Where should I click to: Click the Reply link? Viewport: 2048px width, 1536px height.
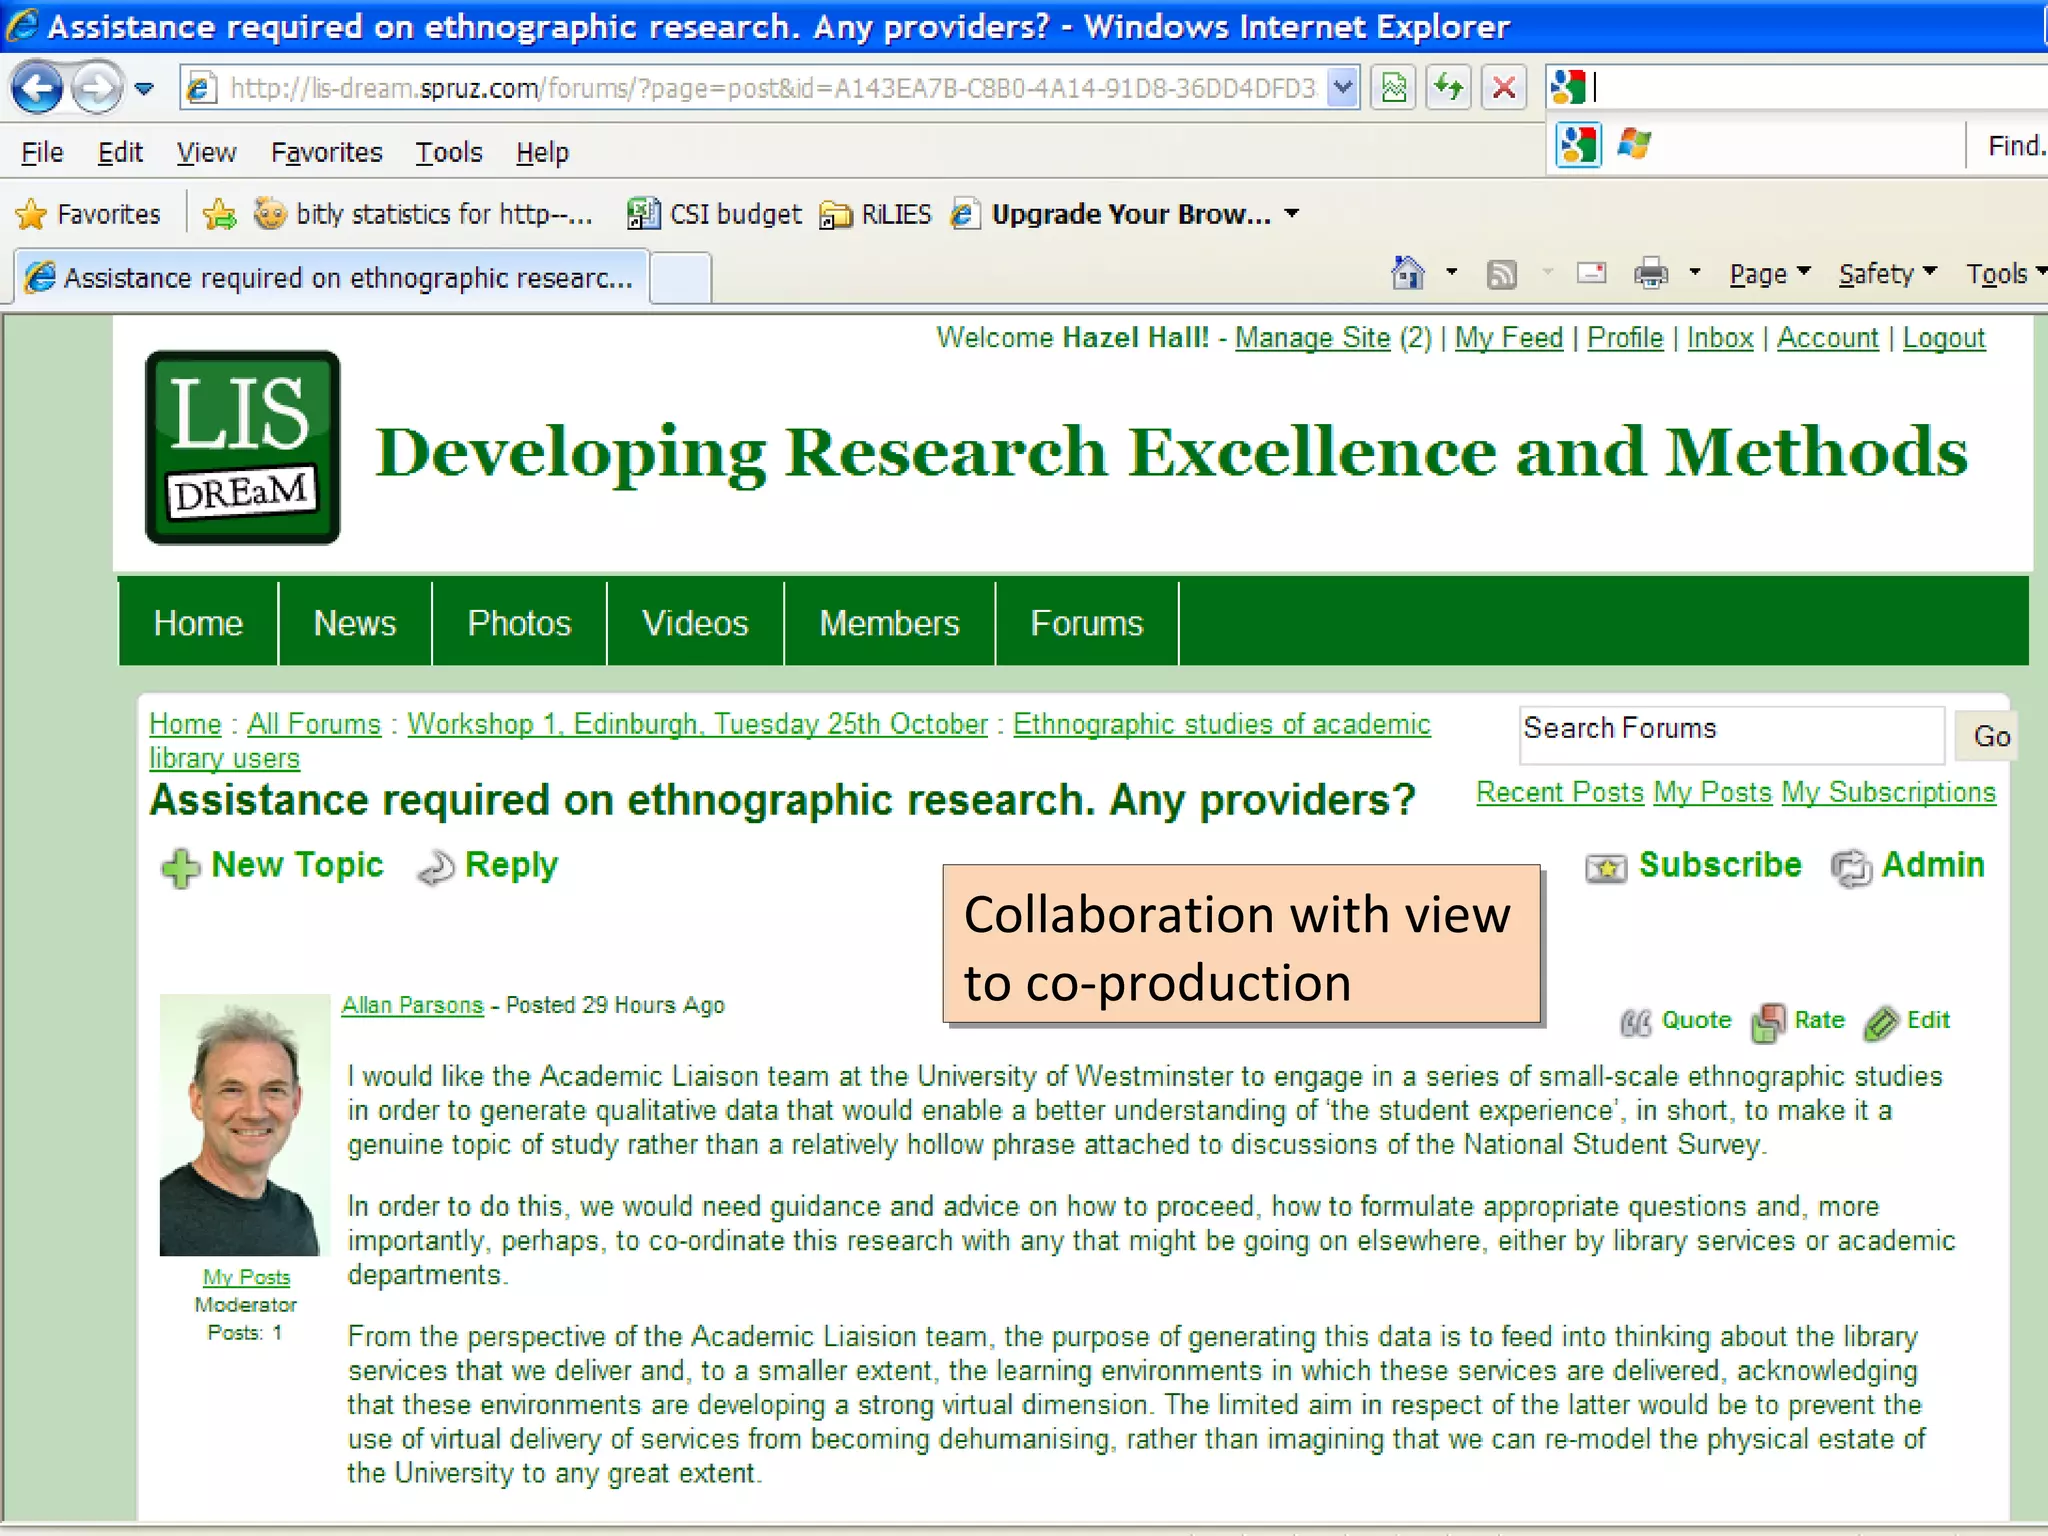click(510, 865)
